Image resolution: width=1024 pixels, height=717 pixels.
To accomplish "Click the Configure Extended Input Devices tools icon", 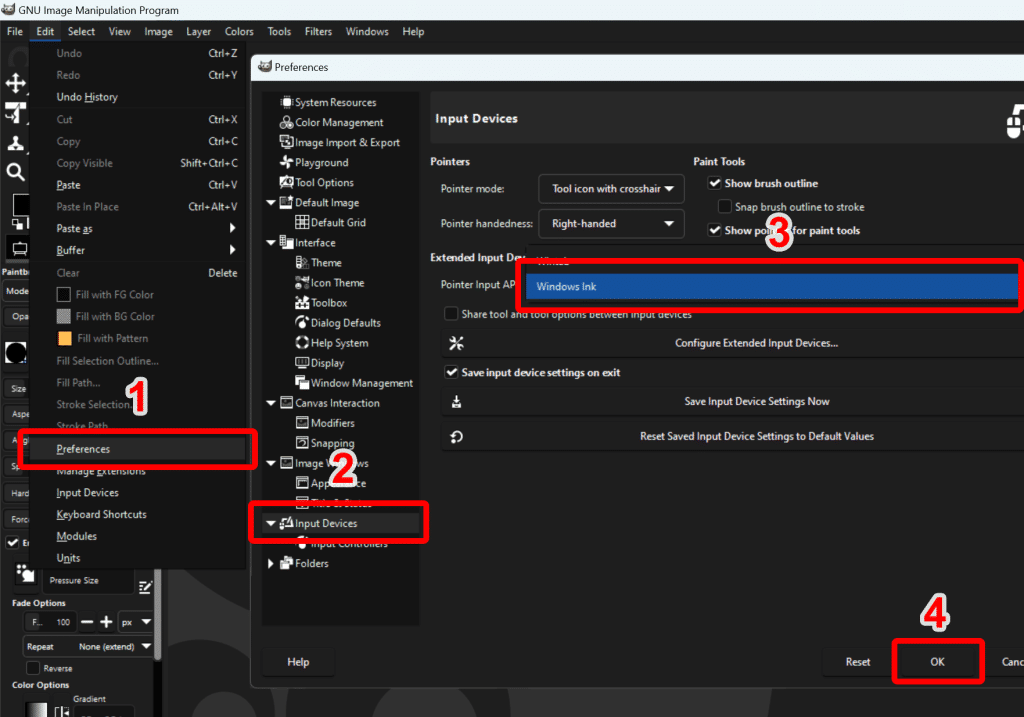I will (x=457, y=343).
